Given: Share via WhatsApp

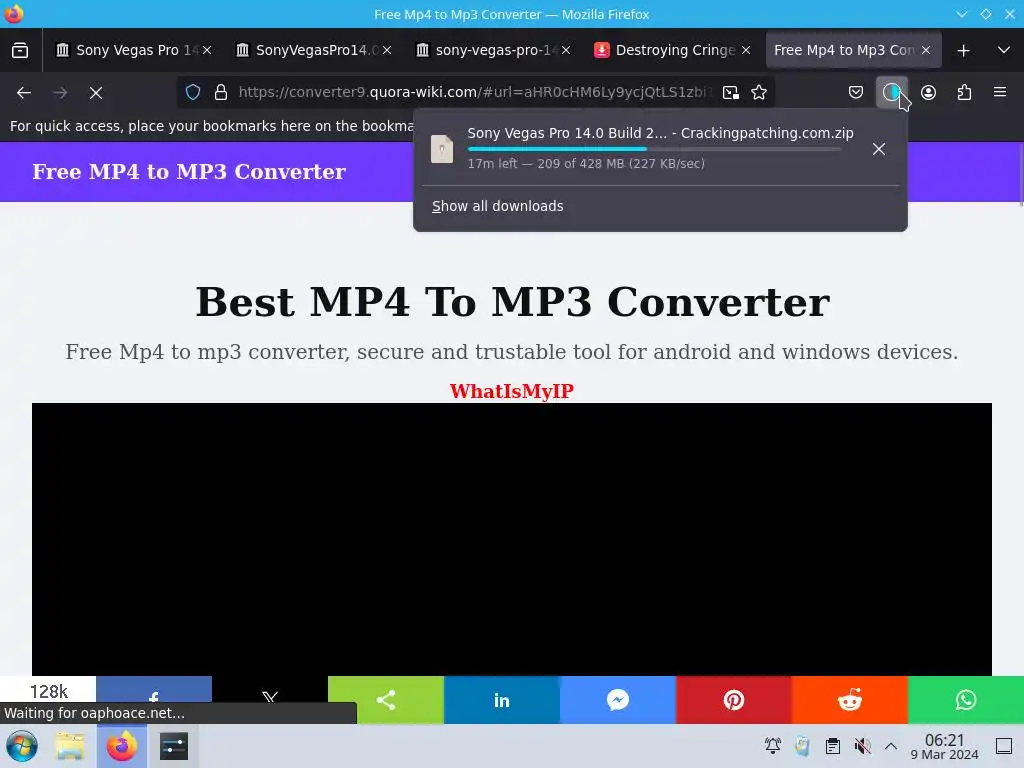Looking at the screenshot, I should (x=966, y=700).
